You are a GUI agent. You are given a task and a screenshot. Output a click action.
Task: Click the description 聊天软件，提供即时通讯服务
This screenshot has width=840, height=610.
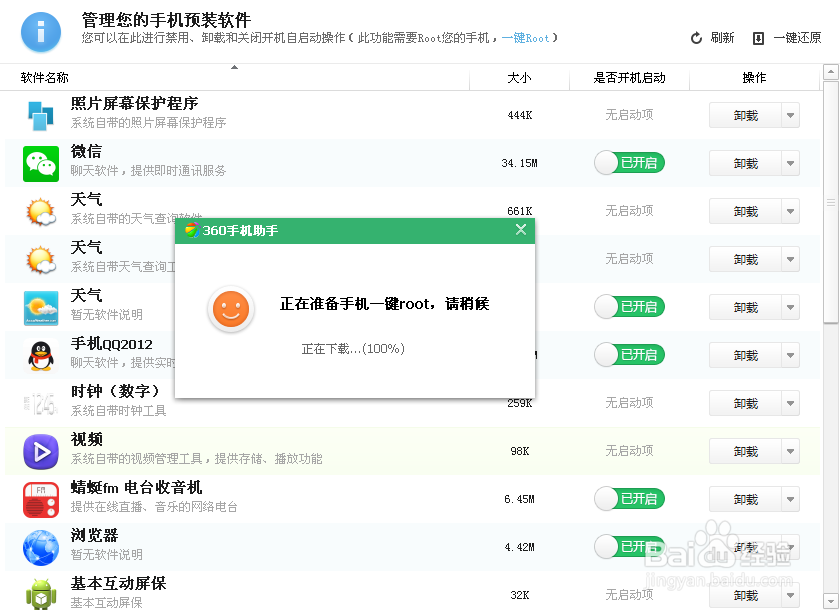click(x=148, y=171)
